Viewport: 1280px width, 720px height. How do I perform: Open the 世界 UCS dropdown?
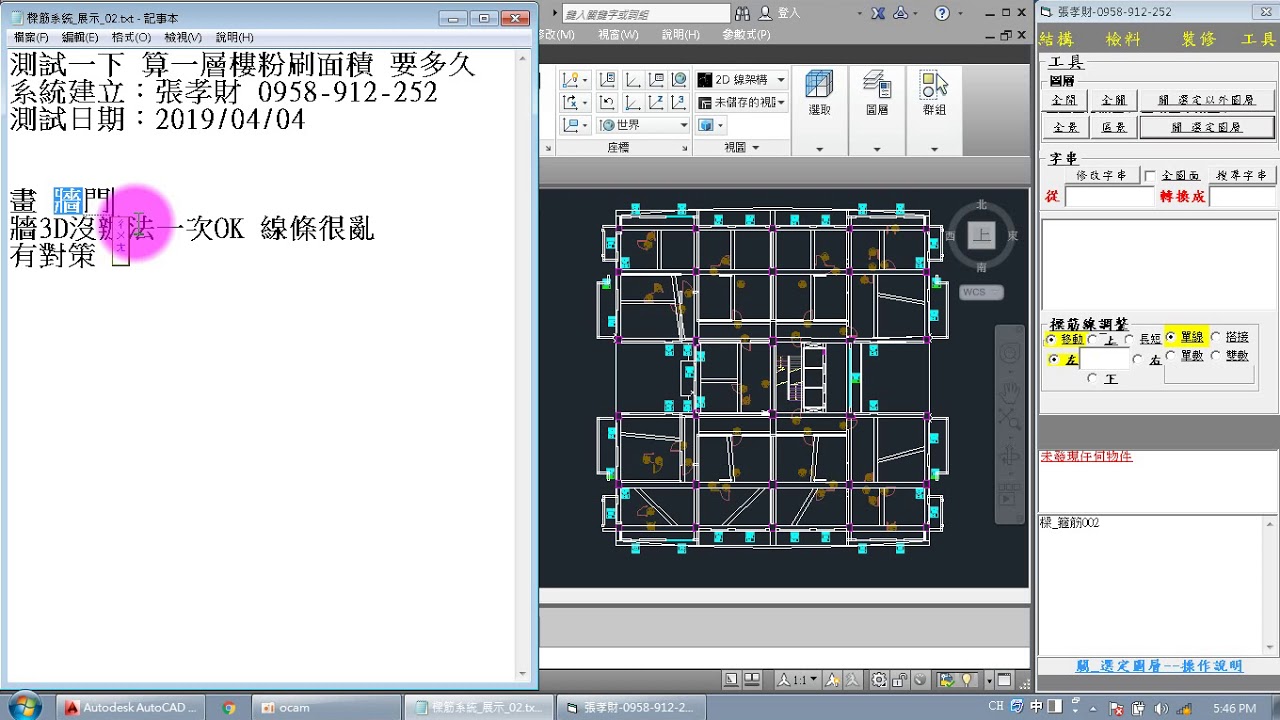click(643, 125)
